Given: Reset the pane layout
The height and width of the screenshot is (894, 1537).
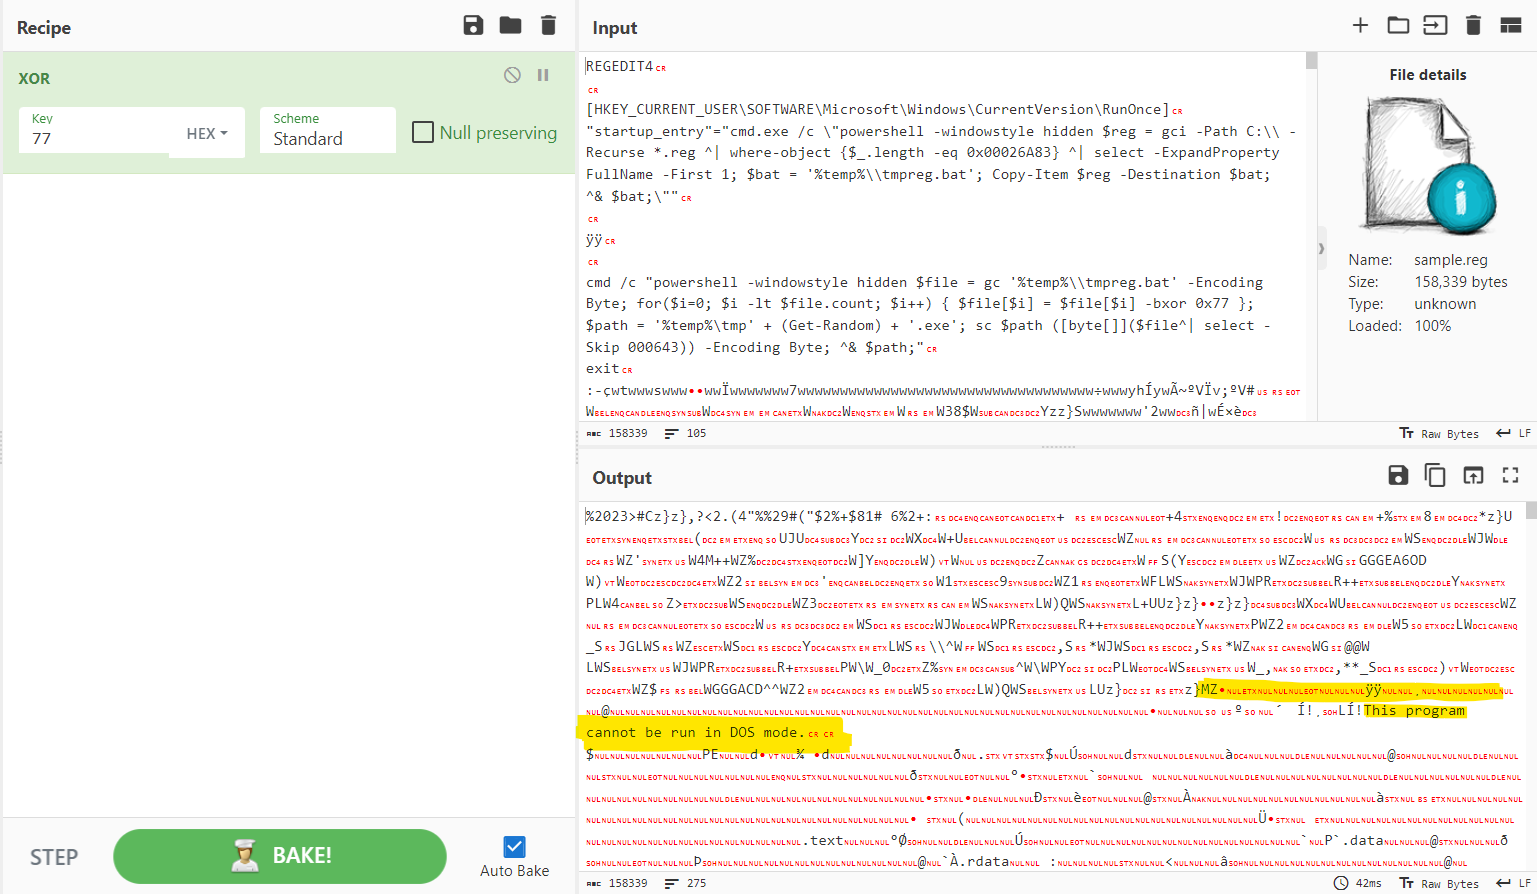Looking at the screenshot, I should tap(1511, 26).
